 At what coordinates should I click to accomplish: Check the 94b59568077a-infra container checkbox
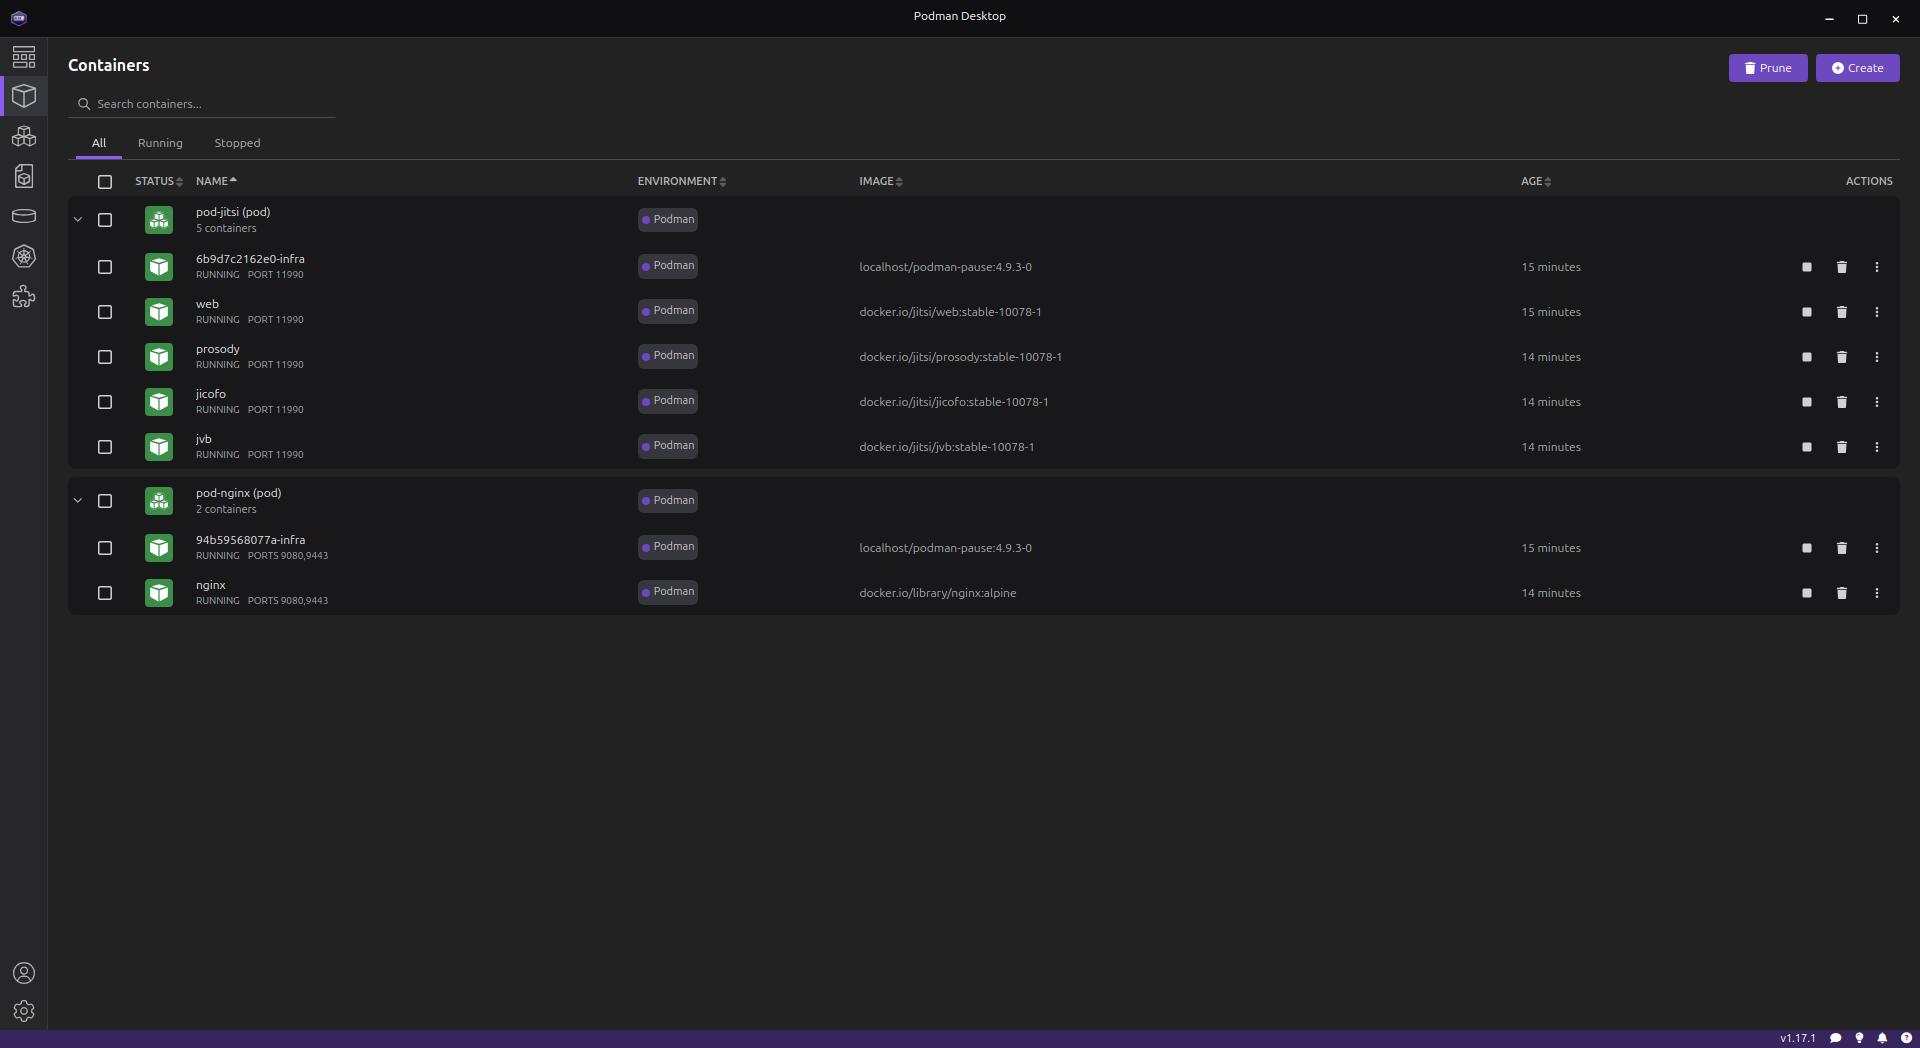(105, 548)
